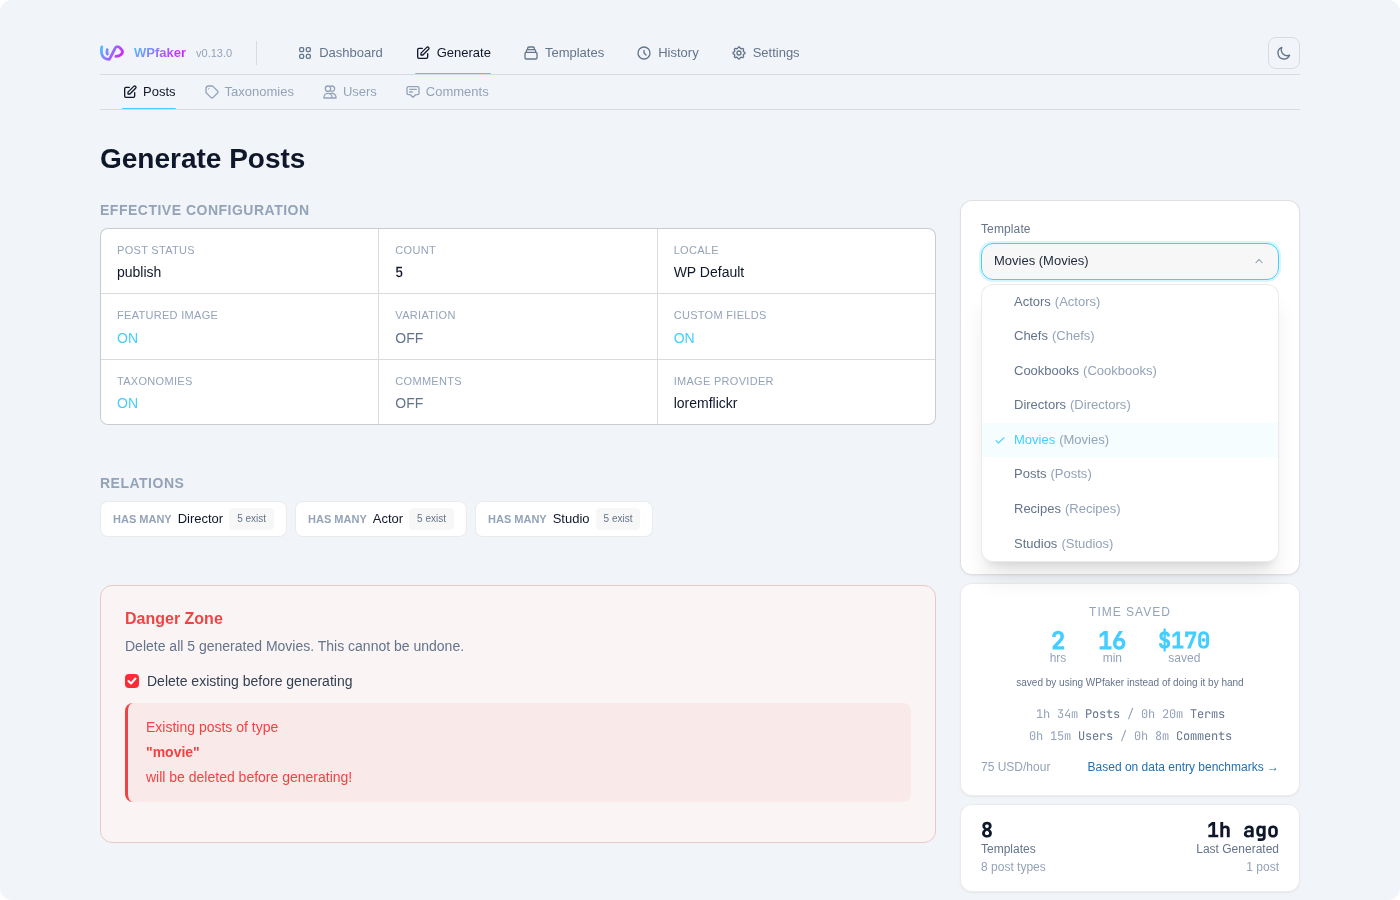Uncheck Delete existing before generating
Image resolution: width=1400 pixels, height=900 pixels.
(x=132, y=681)
